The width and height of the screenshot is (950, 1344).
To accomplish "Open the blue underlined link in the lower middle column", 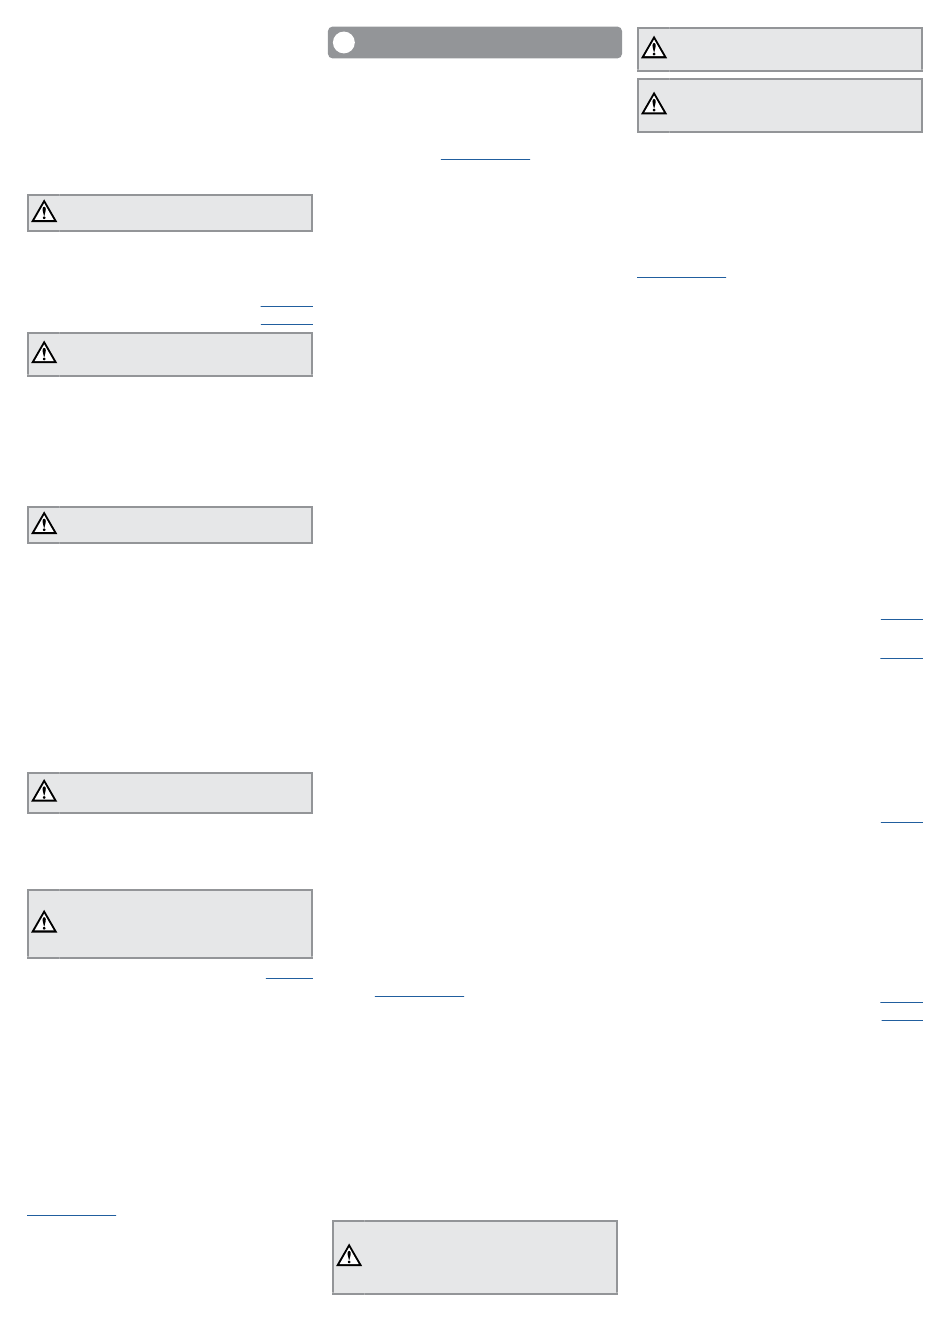I will point(419,996).
